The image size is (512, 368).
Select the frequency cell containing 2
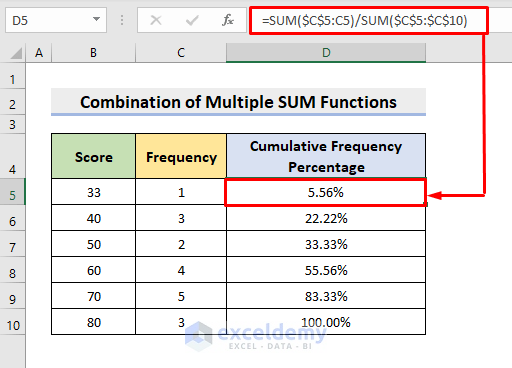[x=181, y=244]
